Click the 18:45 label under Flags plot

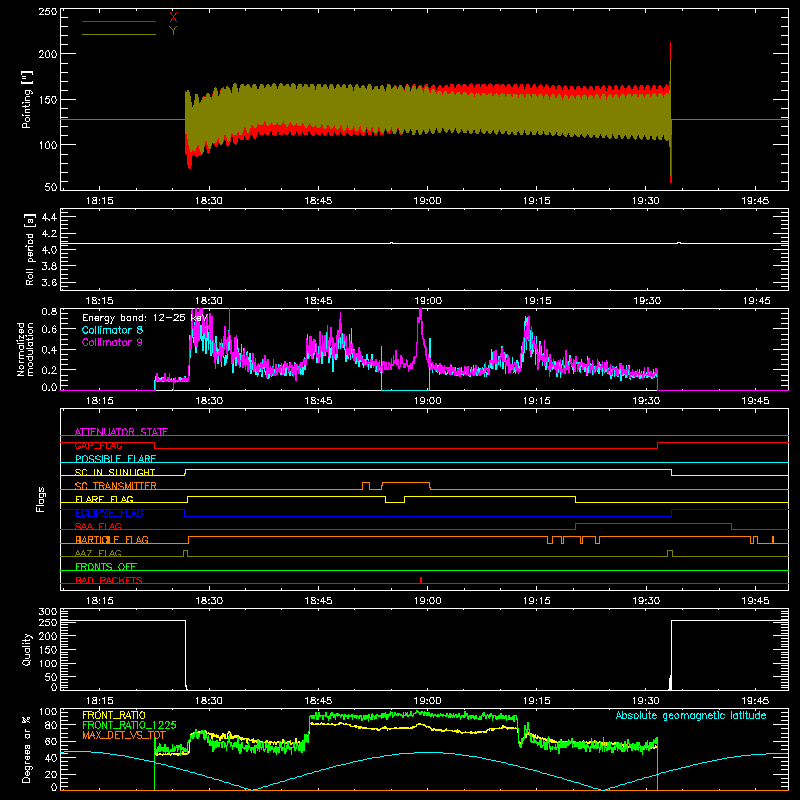(318, 601)
